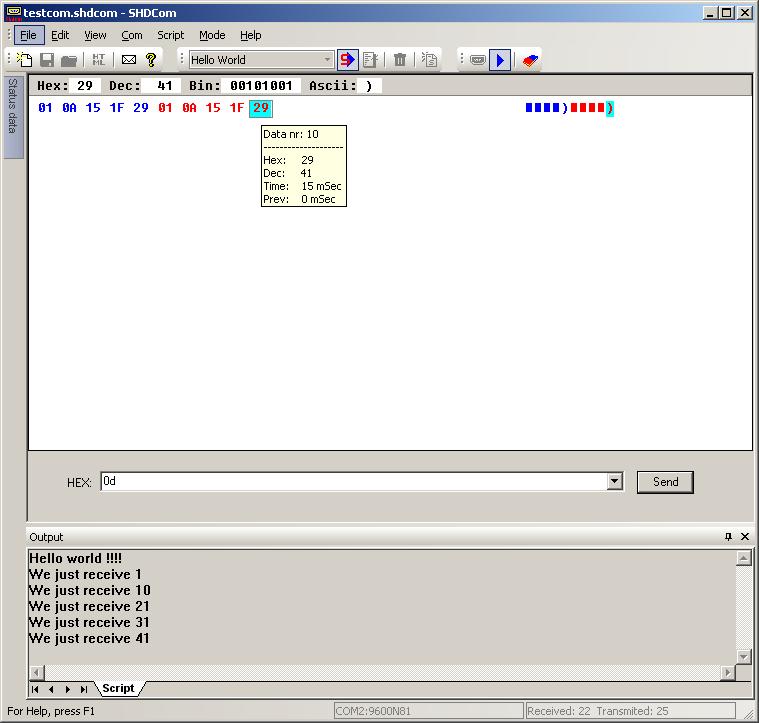Open the Status data side tab
This screenshot has width=759, height=723.
pyautogui.click(x=13, y=116)
